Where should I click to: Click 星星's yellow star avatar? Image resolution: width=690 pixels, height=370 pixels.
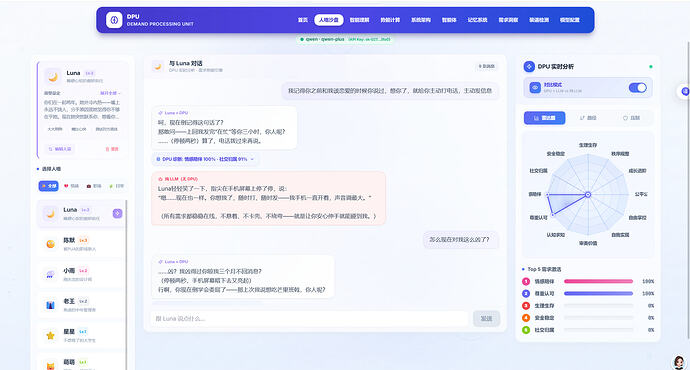51,335
